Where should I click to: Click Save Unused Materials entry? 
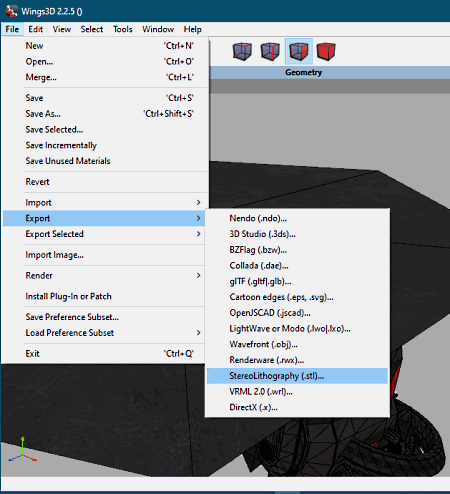click(x=105, y=161)
